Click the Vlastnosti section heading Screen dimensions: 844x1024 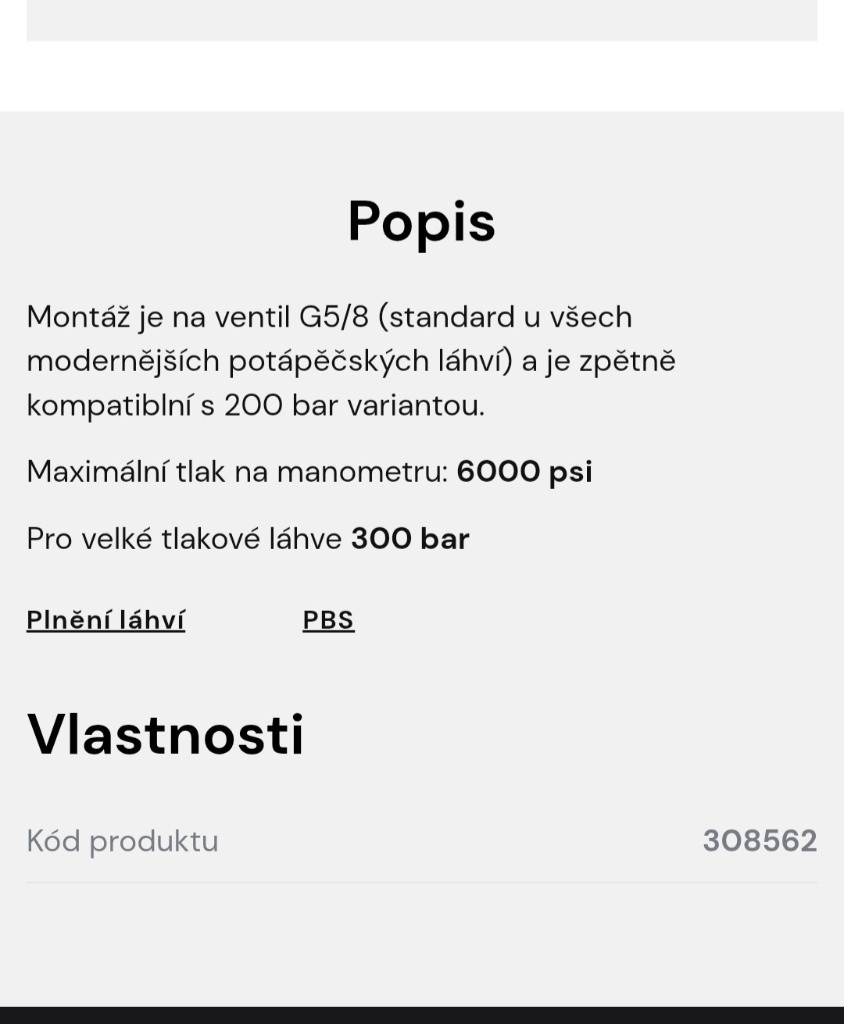click(x=165, y=735)
